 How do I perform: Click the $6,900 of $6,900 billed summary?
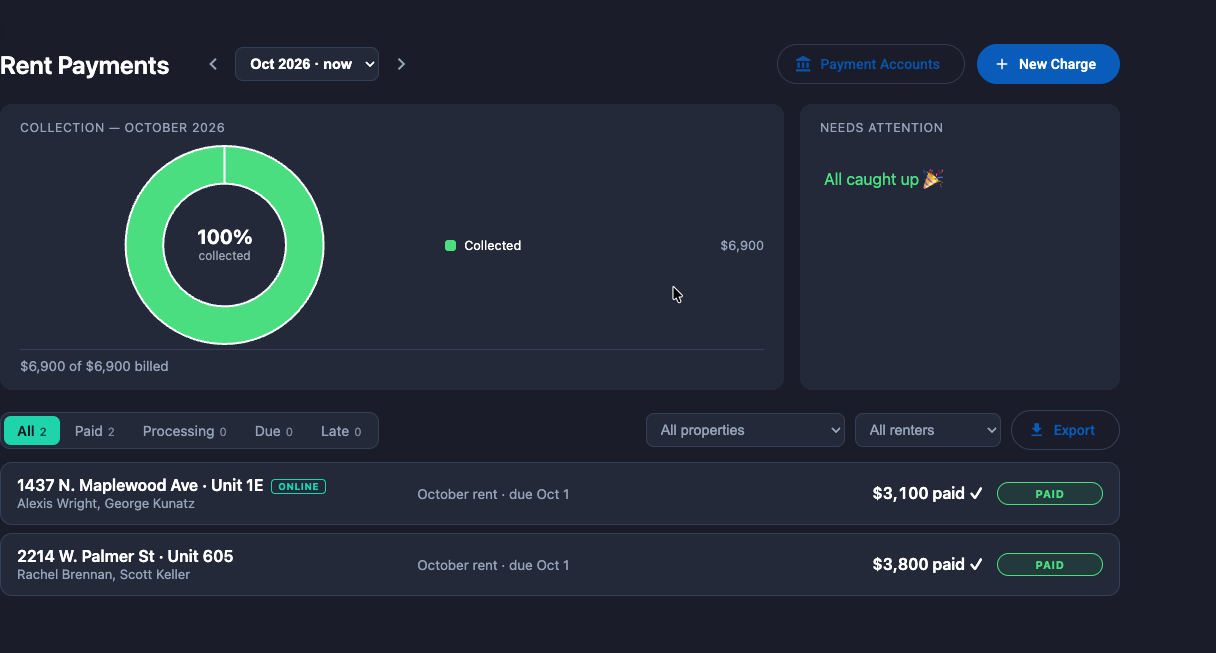coord(94,366)
